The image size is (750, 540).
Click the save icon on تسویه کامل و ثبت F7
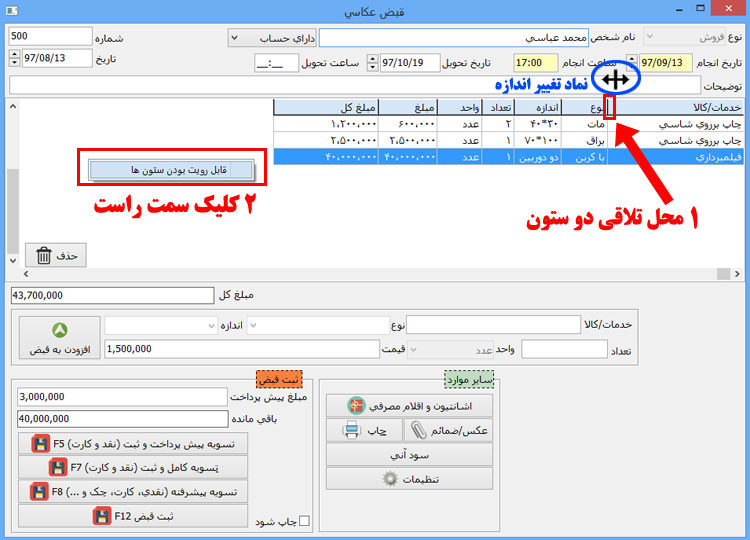[x=59, y=467]
